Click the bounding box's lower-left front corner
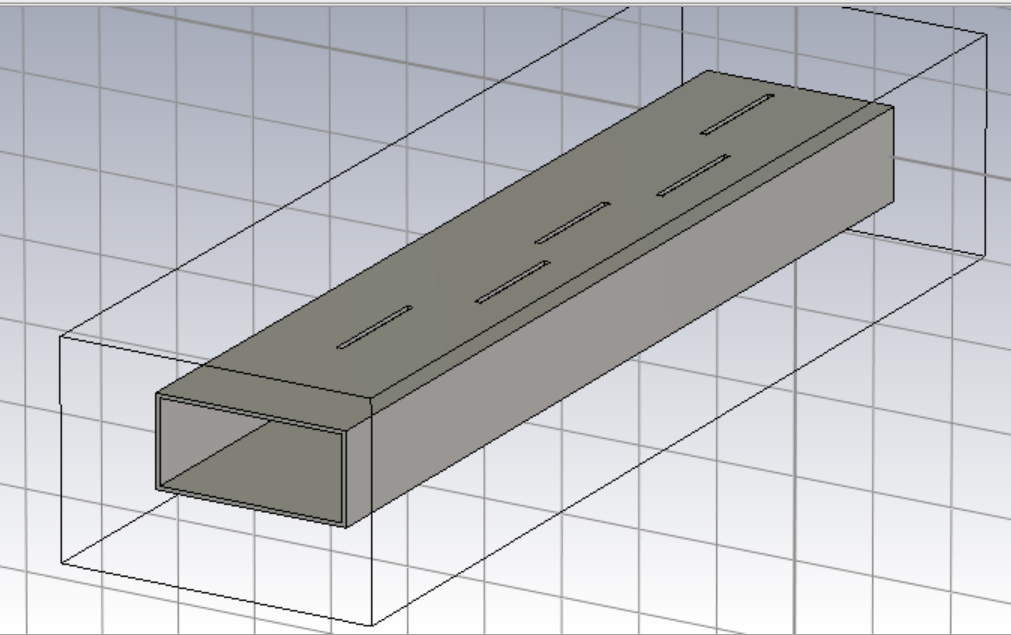 click(64, 567)
